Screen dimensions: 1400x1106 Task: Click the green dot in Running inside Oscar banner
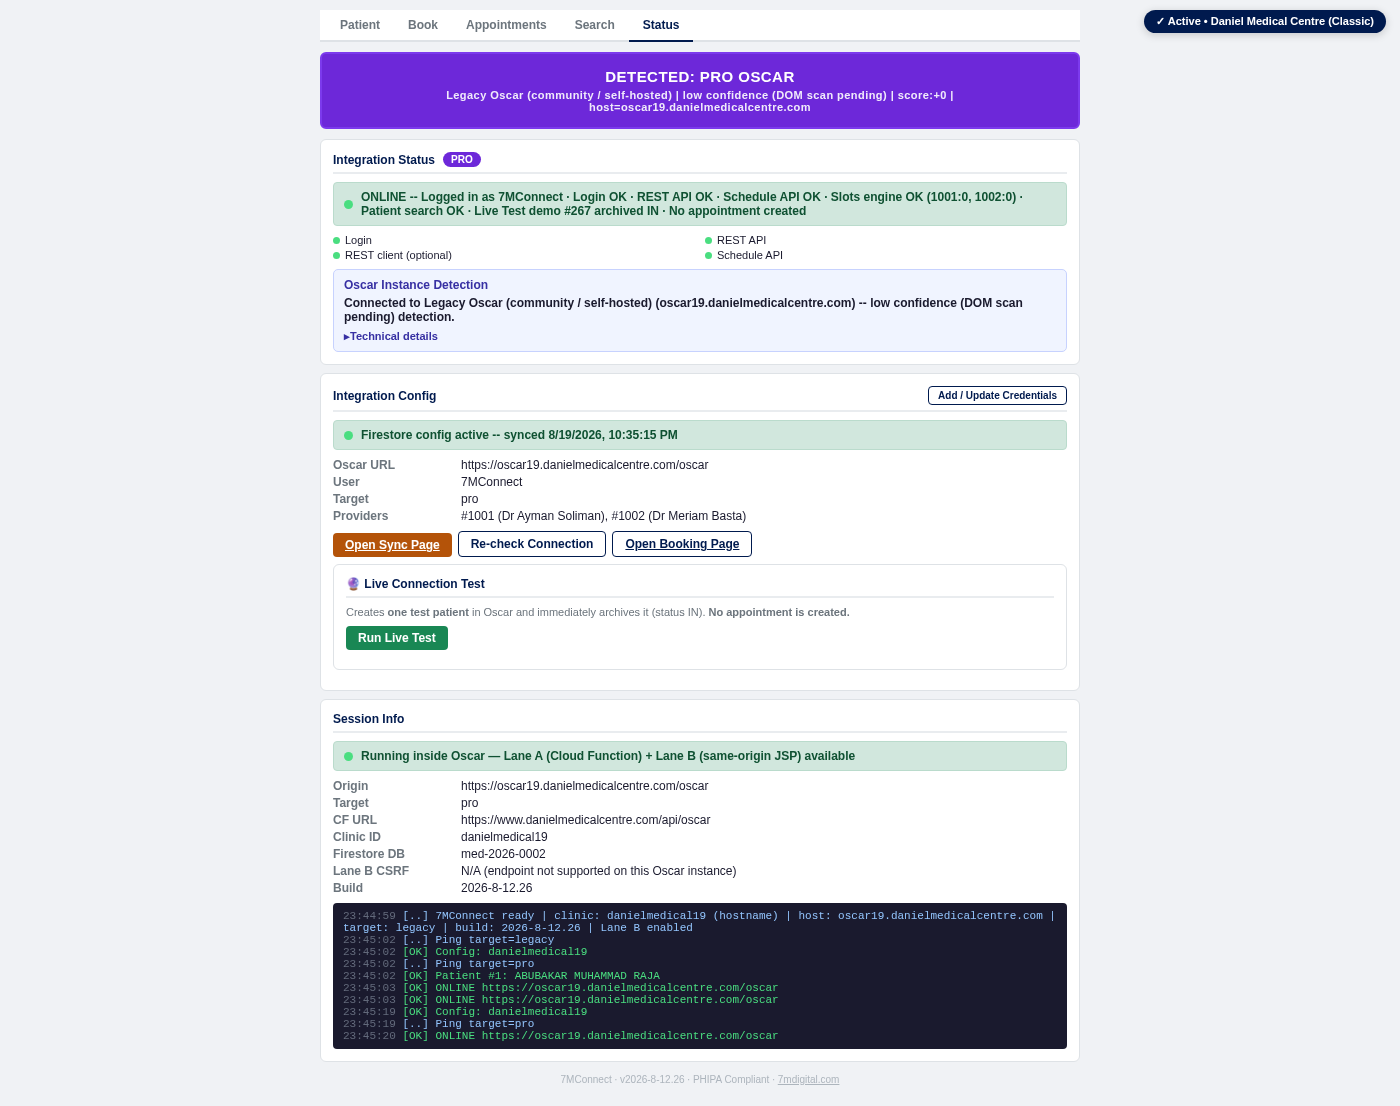[x=349, y=756]
